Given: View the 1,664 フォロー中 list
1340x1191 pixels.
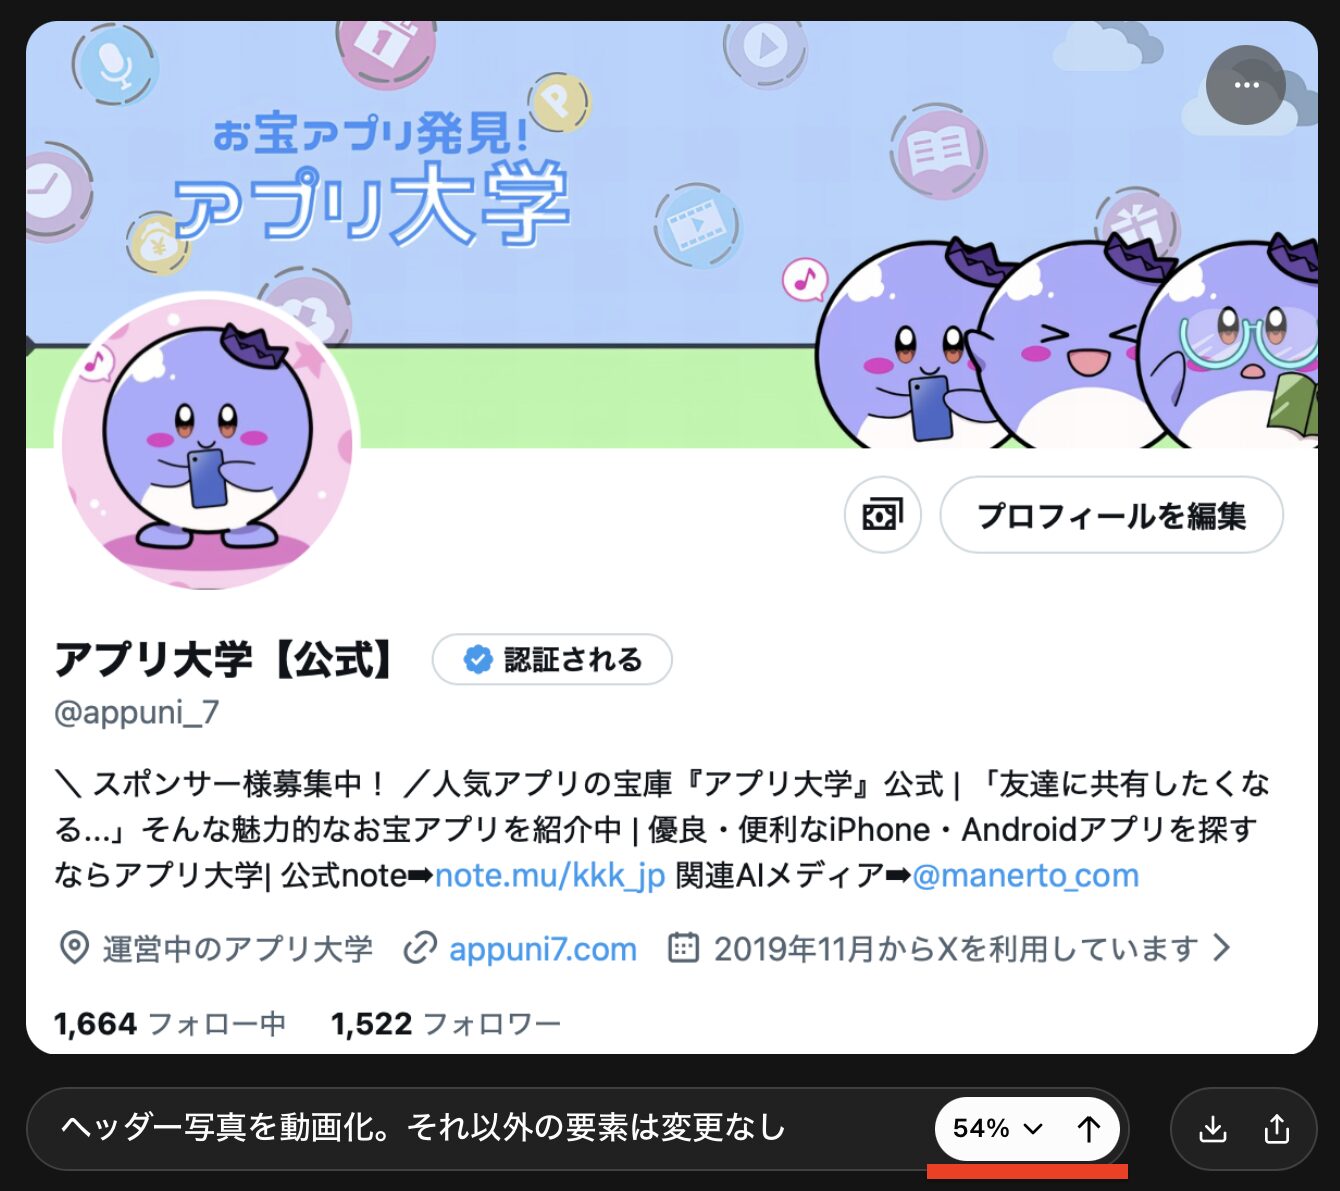Looking at the screenshot, I should point(170,1023).
